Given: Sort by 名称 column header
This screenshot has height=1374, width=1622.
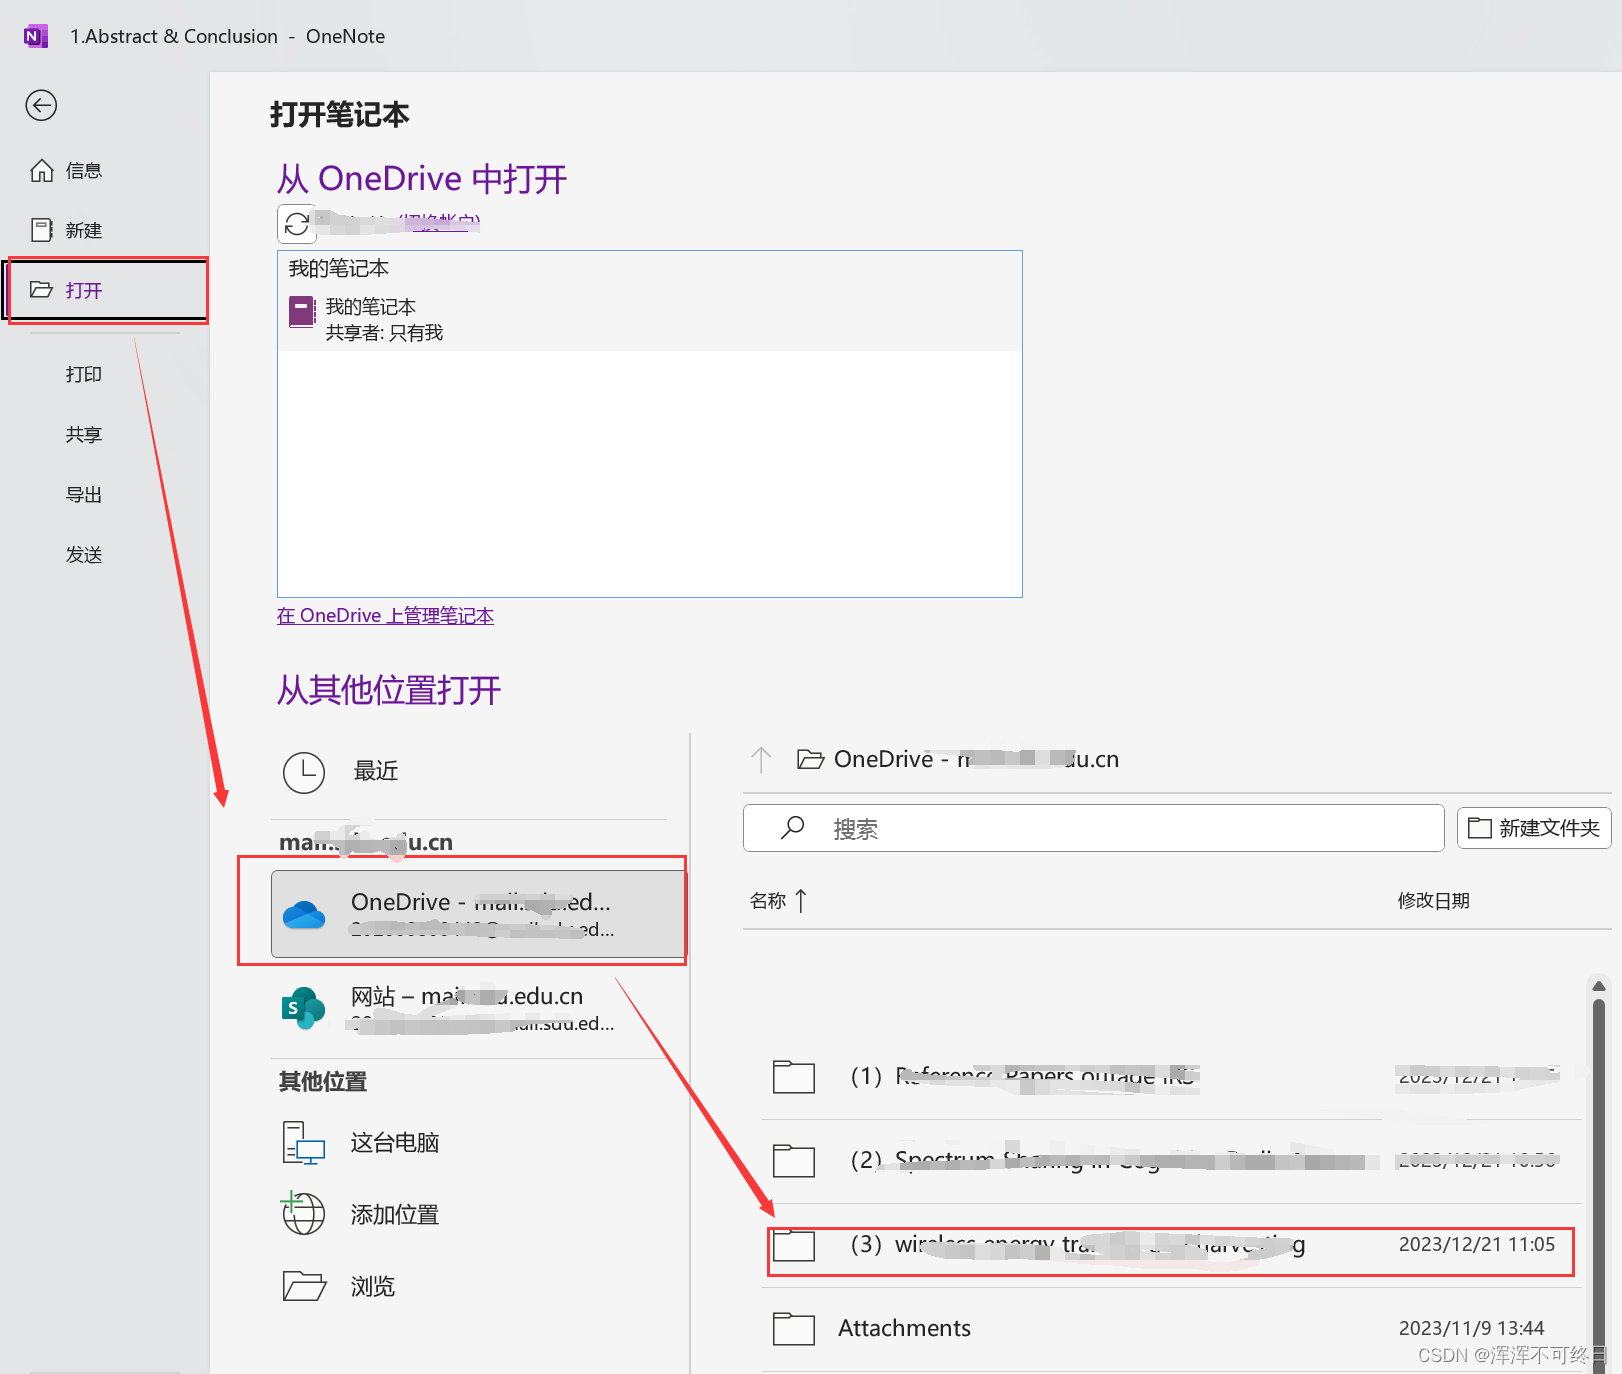Looking at the screenshot, I should click(x=778, y=901).
